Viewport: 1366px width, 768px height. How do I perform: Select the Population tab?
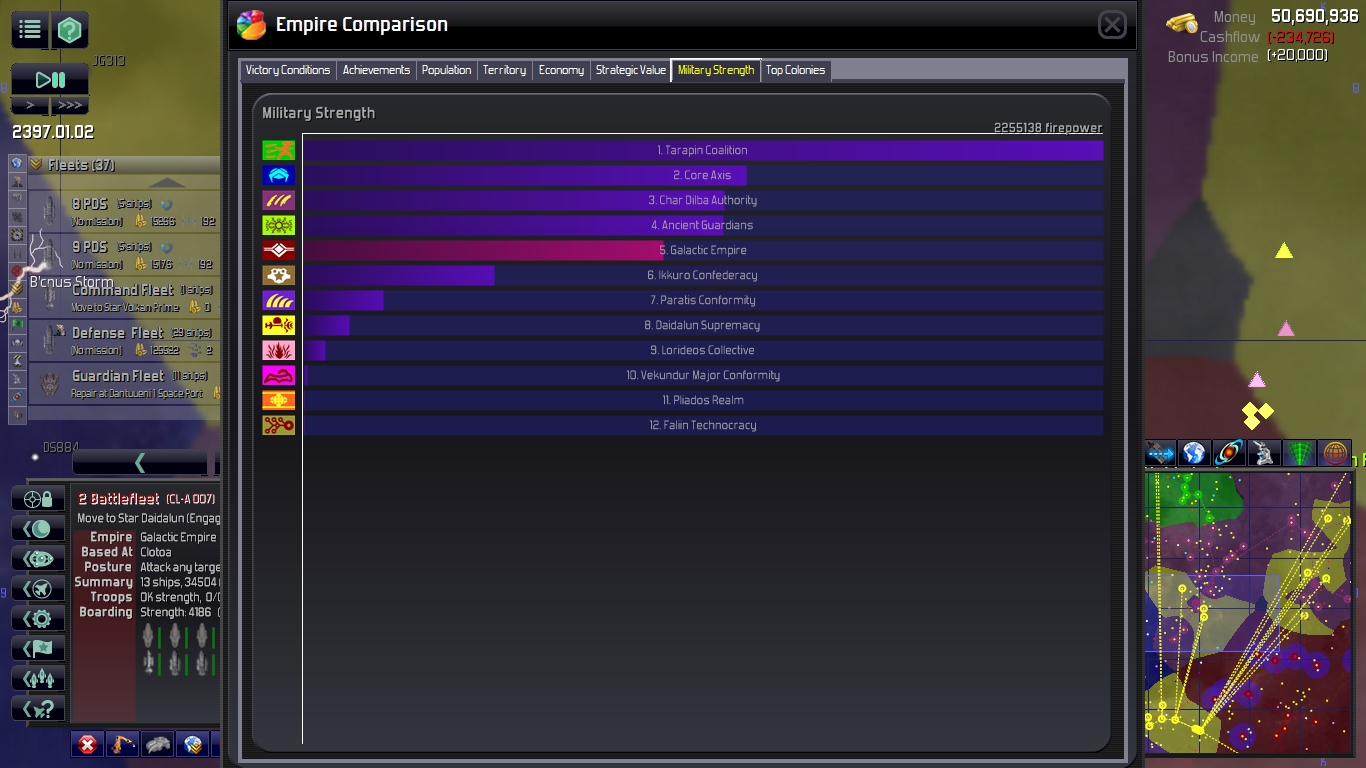[446, 70]
